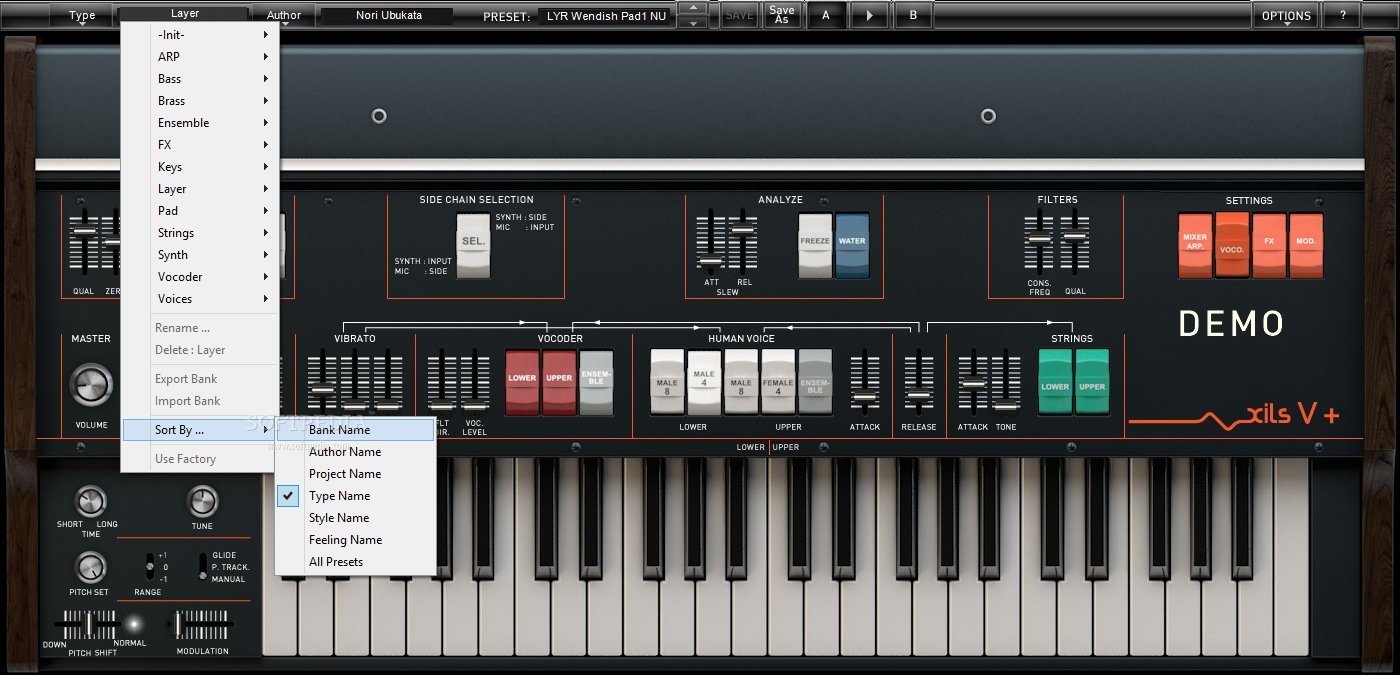Sort presets by Feeling Name
The image size is (1400, 675).
(357, 540)
